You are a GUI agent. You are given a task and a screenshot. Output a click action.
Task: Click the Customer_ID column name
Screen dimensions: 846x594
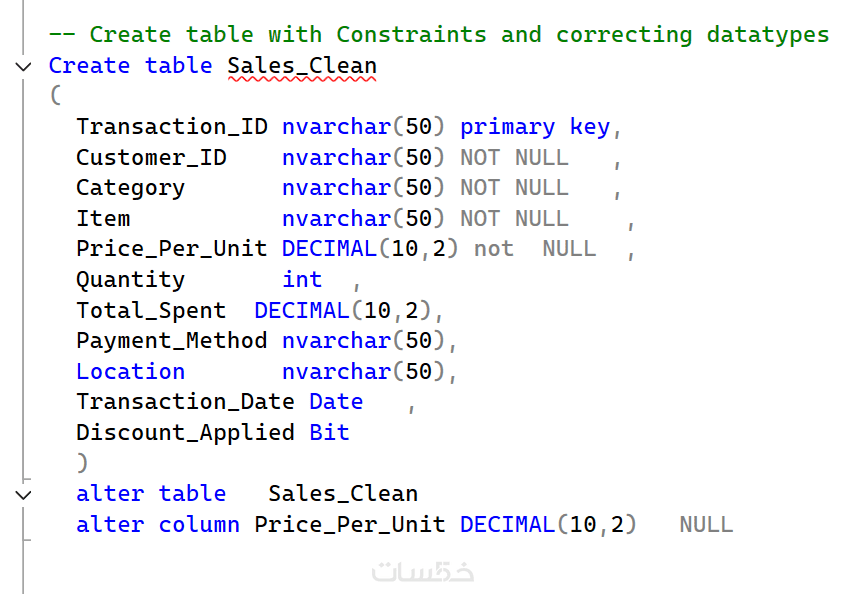pyautogui.click(x=151, y=158)
